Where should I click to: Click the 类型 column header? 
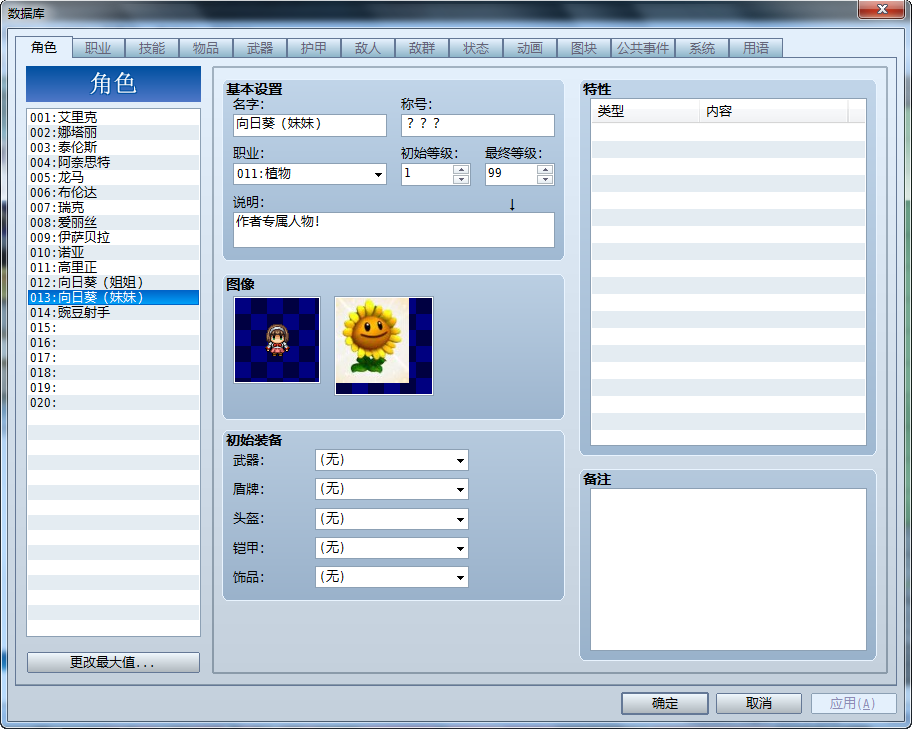[x=645, y=111]
